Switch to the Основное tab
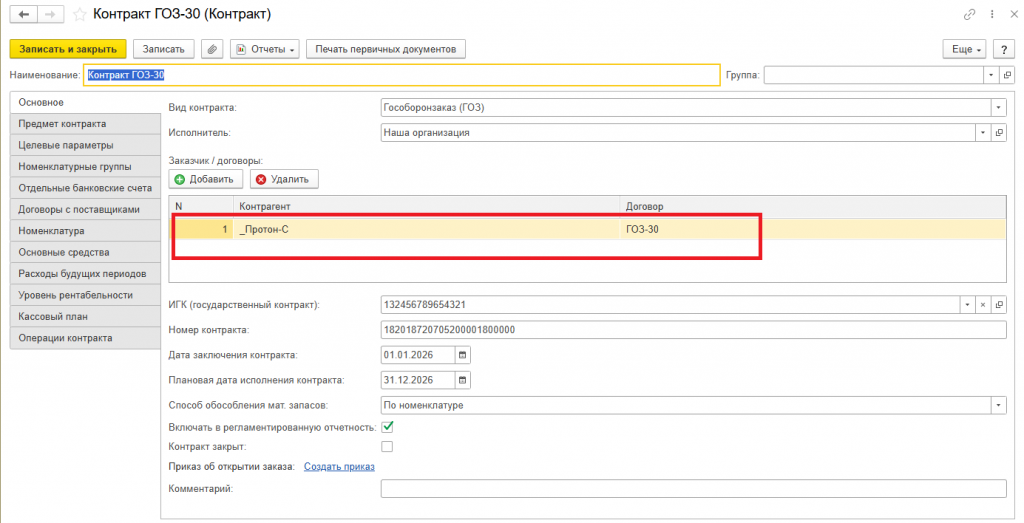The height and width of the screenshot is (523, 1024). [x=85, y=103]
